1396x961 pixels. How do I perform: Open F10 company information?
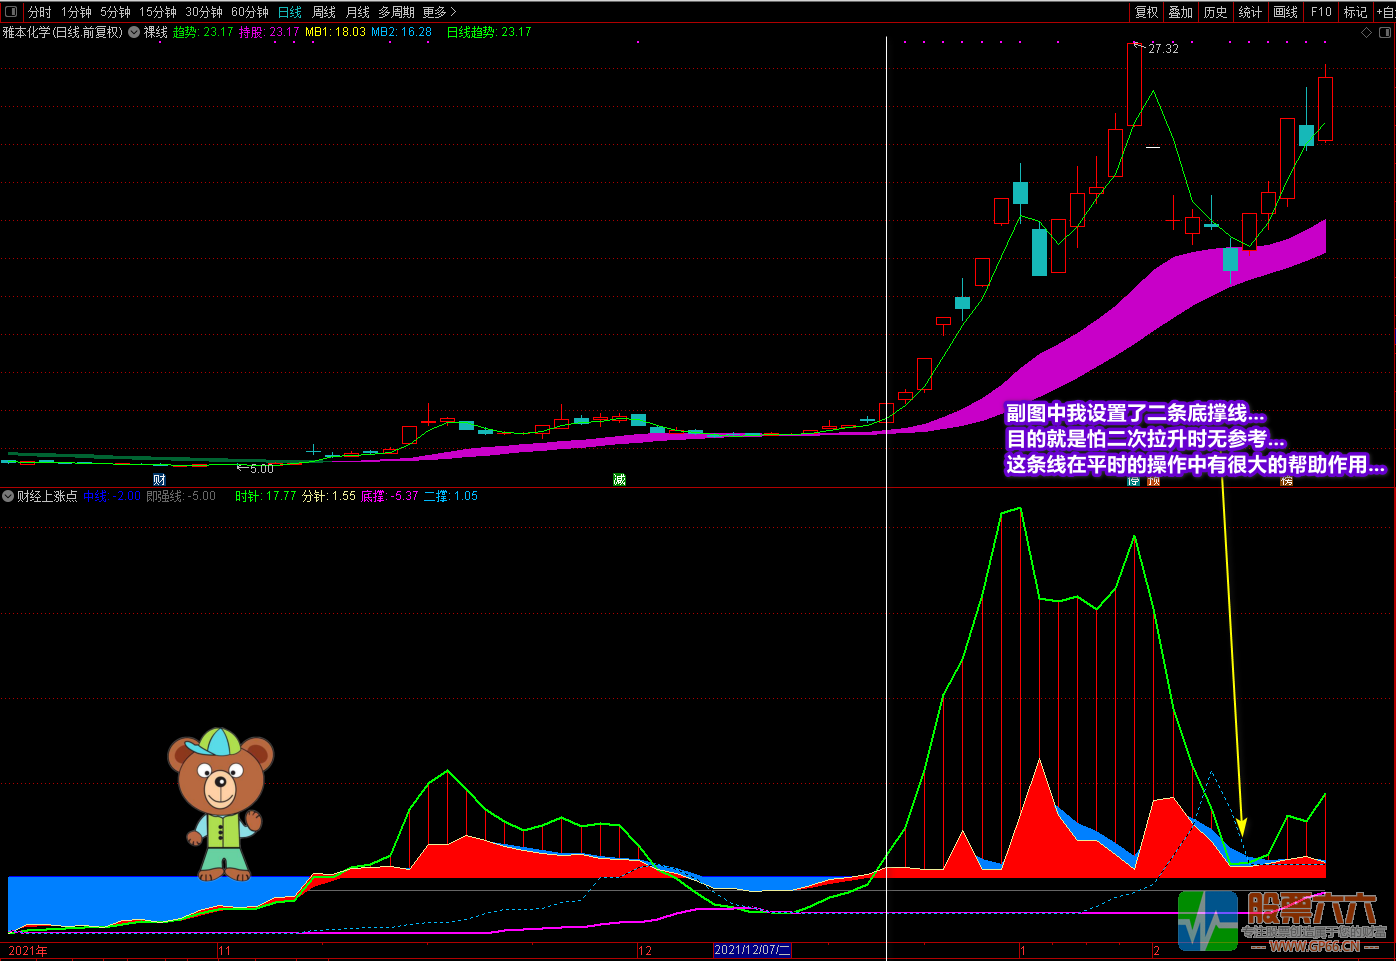point(1321,12)
